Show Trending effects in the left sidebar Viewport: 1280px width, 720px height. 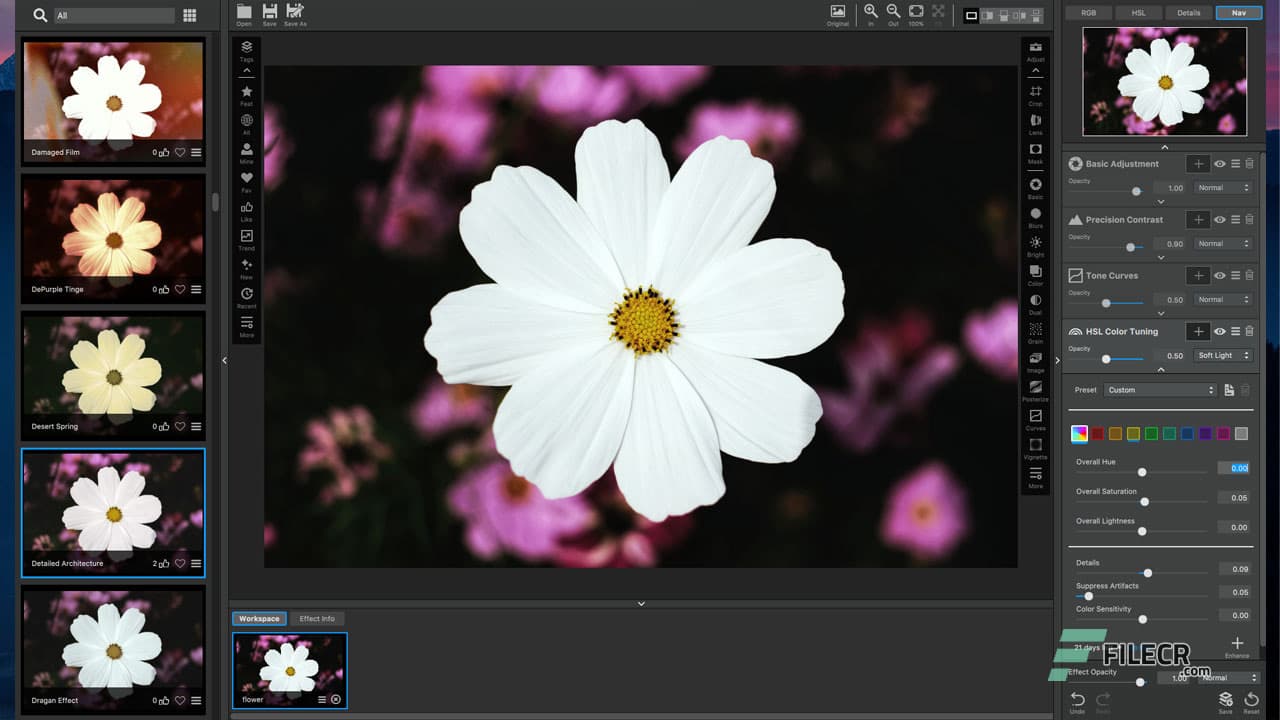click(246, 236)
